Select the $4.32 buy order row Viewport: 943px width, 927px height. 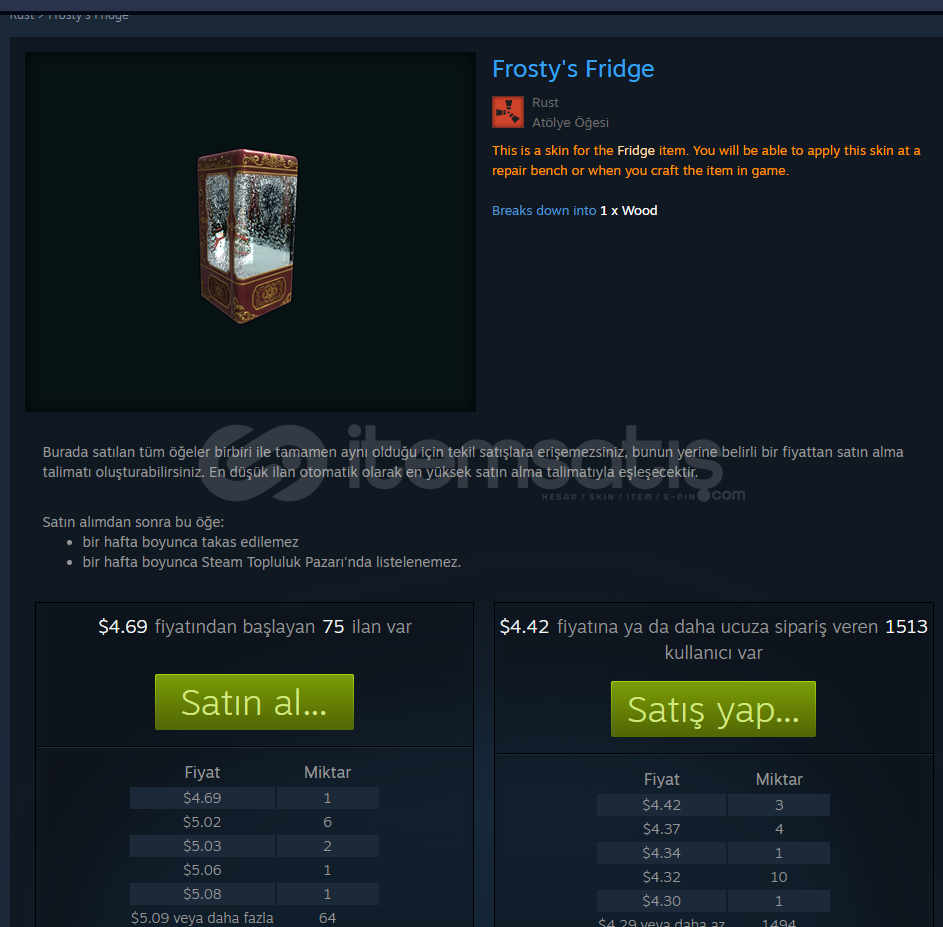coord(713,877)
